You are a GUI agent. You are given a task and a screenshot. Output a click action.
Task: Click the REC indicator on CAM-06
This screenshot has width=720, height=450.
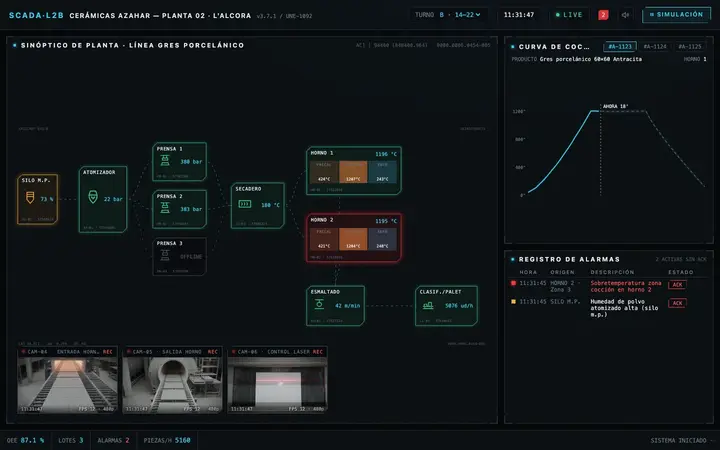pyautogui.click(x=318, y=352)
